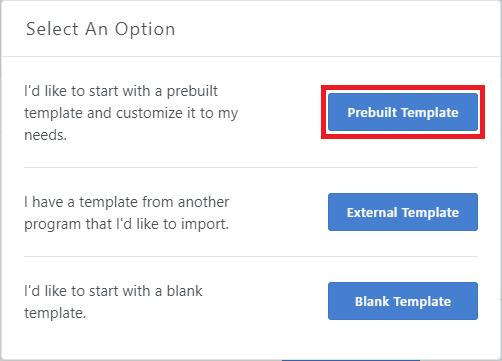Image resolution: width=502 pixels, height=361 pixels.
Task: Click the blue bar at dialog bottom edge
Action: (x=351, y=360)
